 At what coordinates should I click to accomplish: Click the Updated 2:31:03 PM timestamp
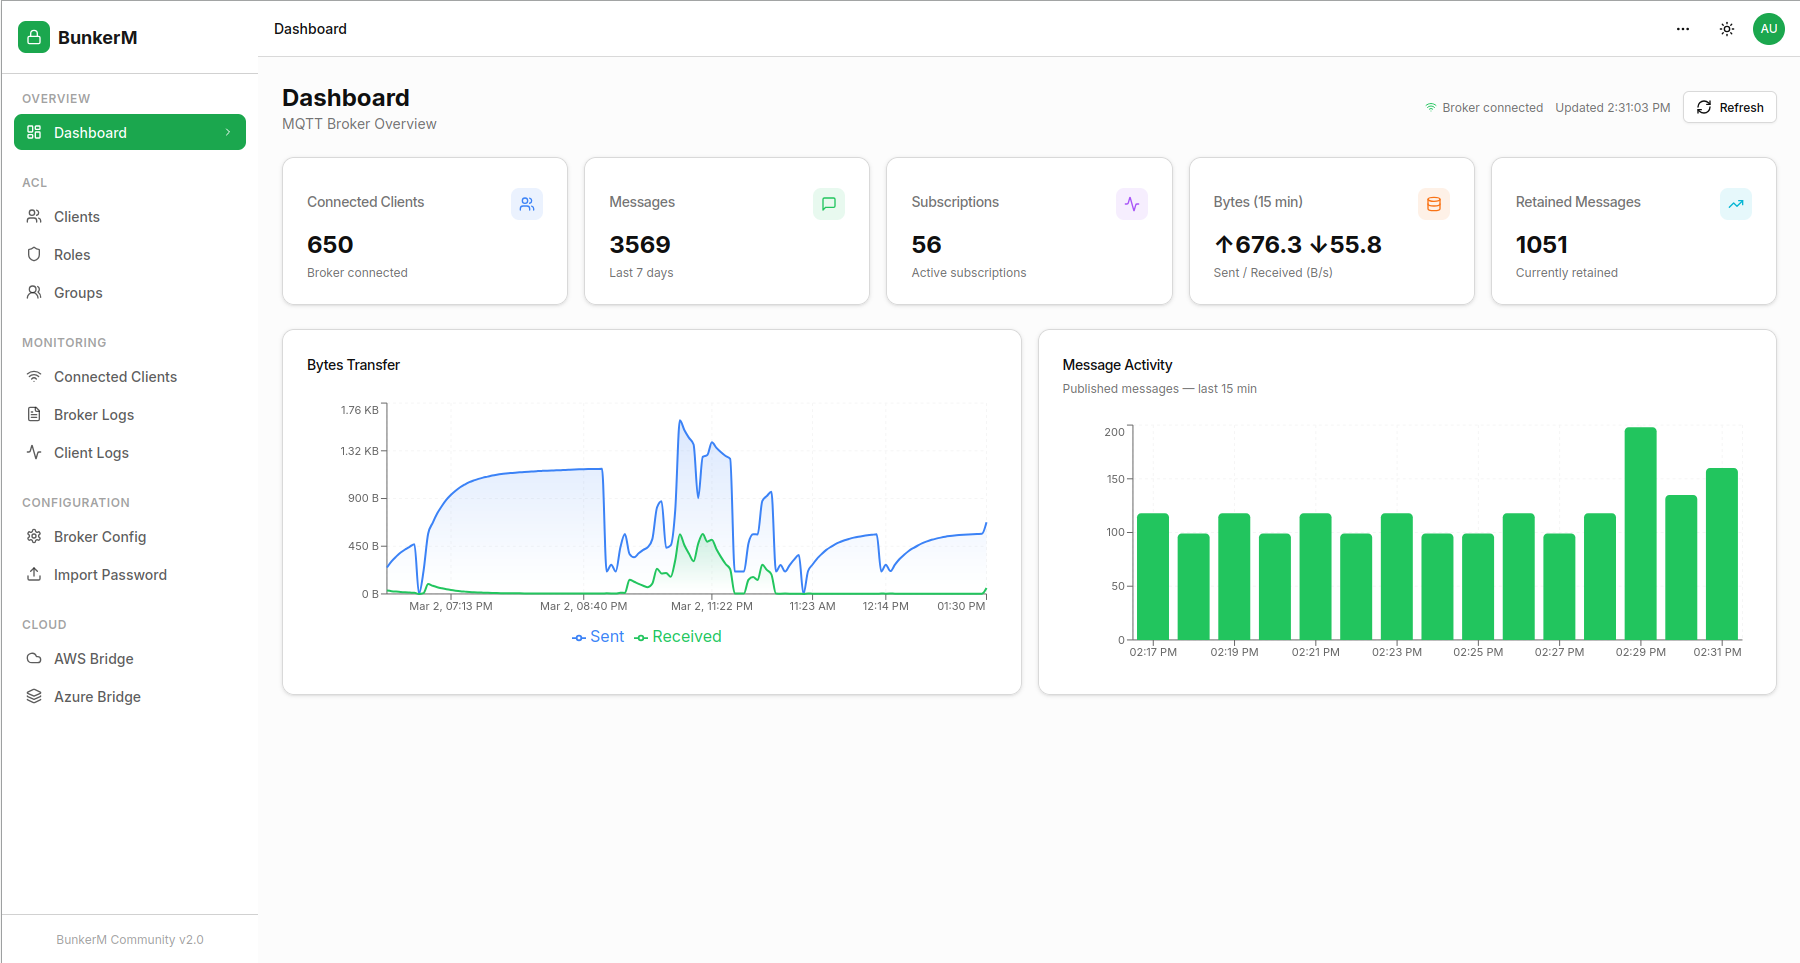[1613, 107]
